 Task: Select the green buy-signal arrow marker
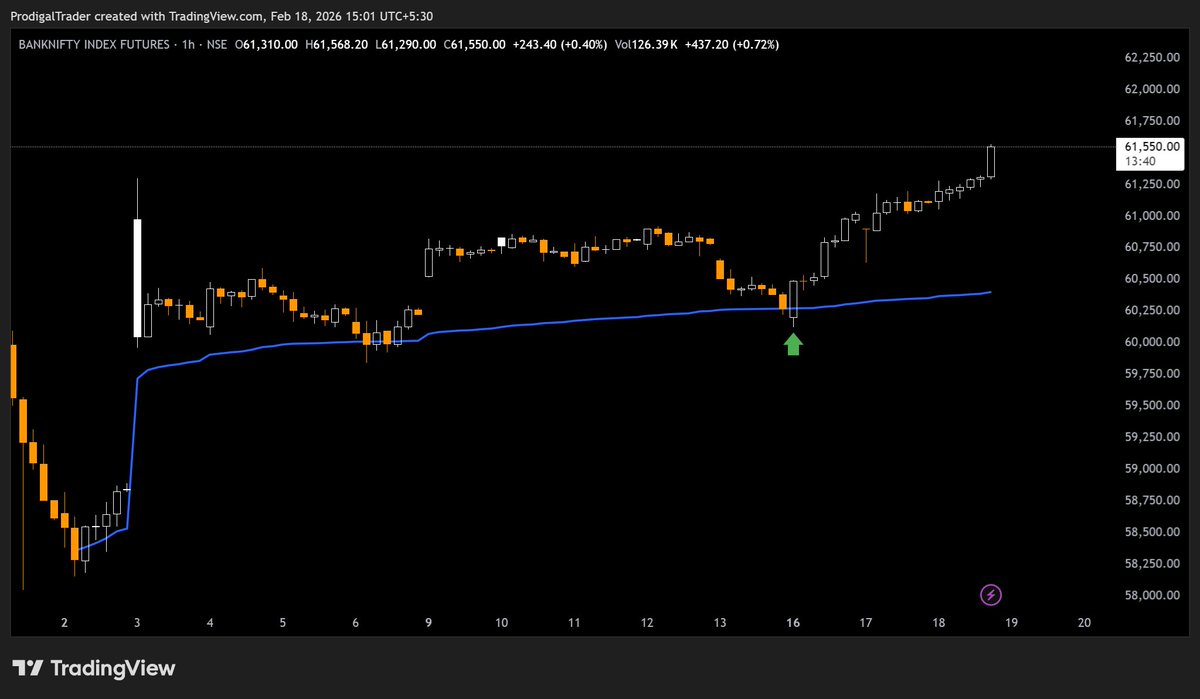pos(792,343)
